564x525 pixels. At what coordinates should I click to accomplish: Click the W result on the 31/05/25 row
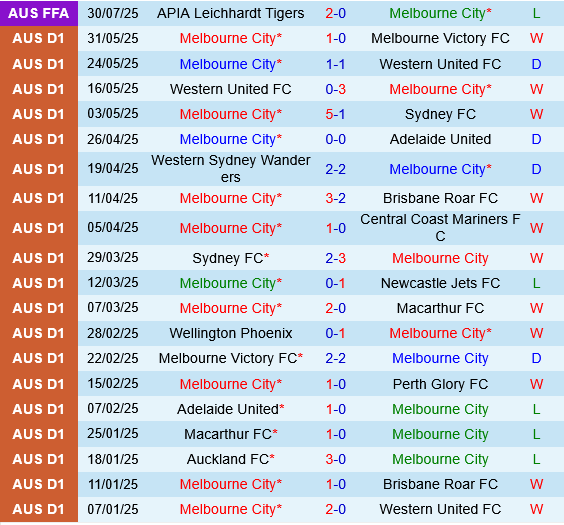[x=536, y=38]
